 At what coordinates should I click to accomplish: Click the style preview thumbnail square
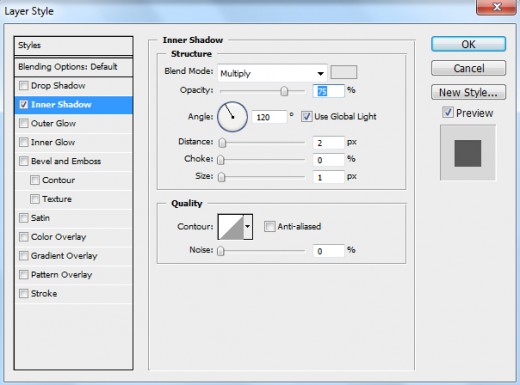coord(468,153)
